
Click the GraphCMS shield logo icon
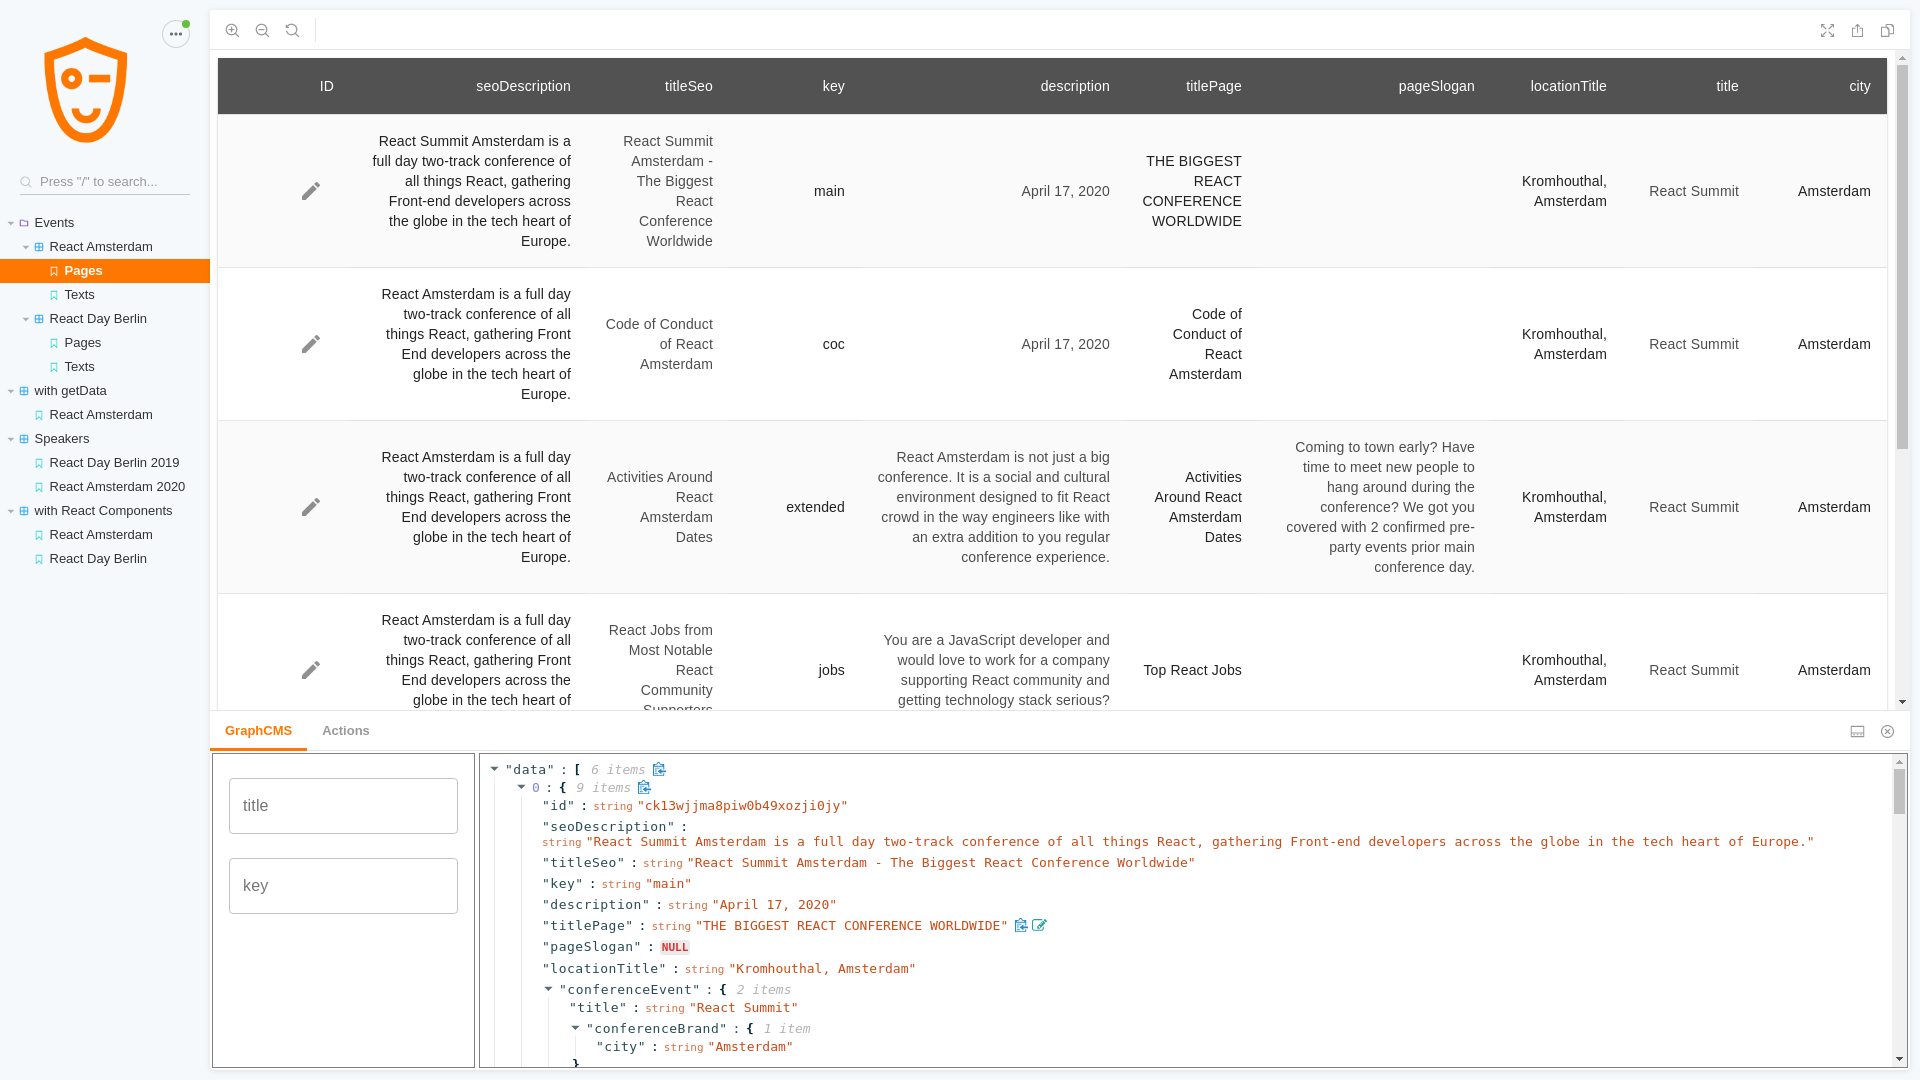pos(86,90)
